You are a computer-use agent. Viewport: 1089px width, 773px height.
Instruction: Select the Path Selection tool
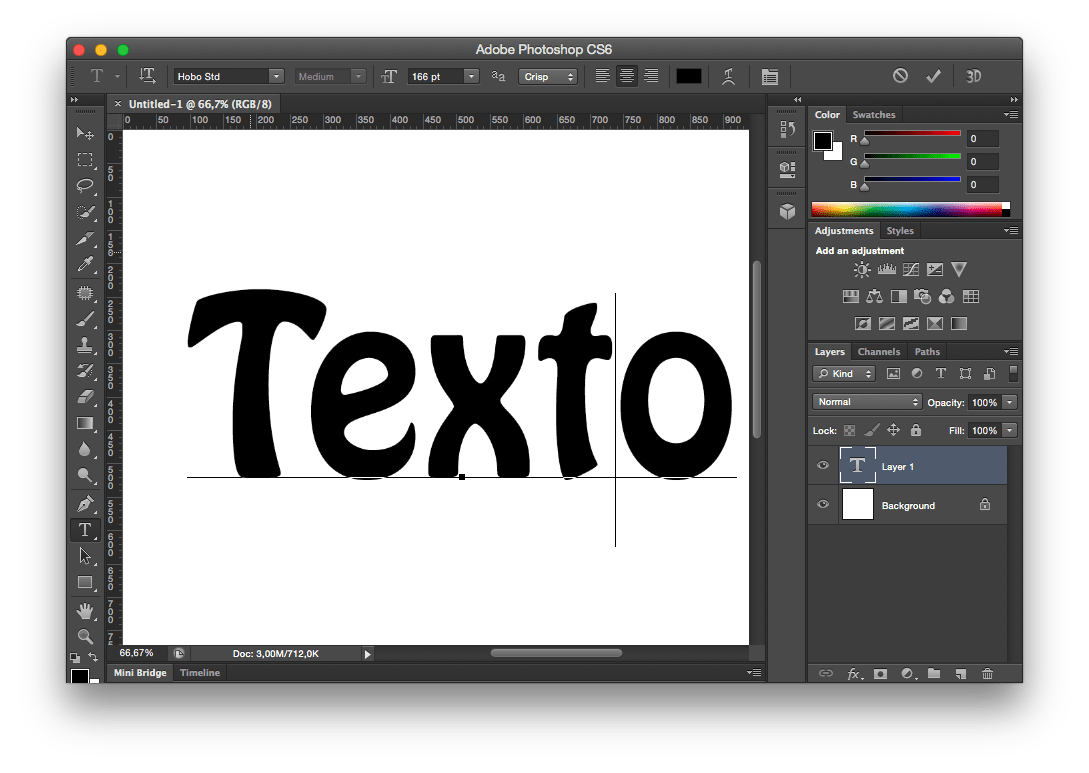[x=85, y=556]
